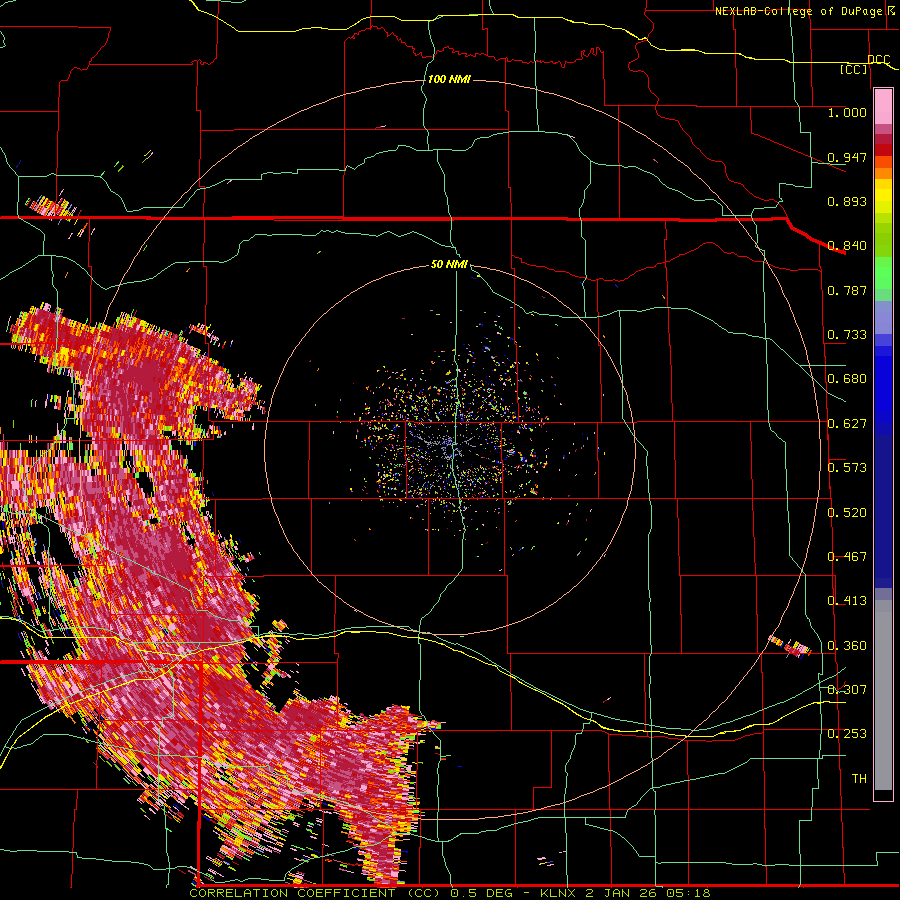The width and height of the screenshot is (900, 900).
Task: Click the 0.360 color scale label
Action: click(847, 646)
